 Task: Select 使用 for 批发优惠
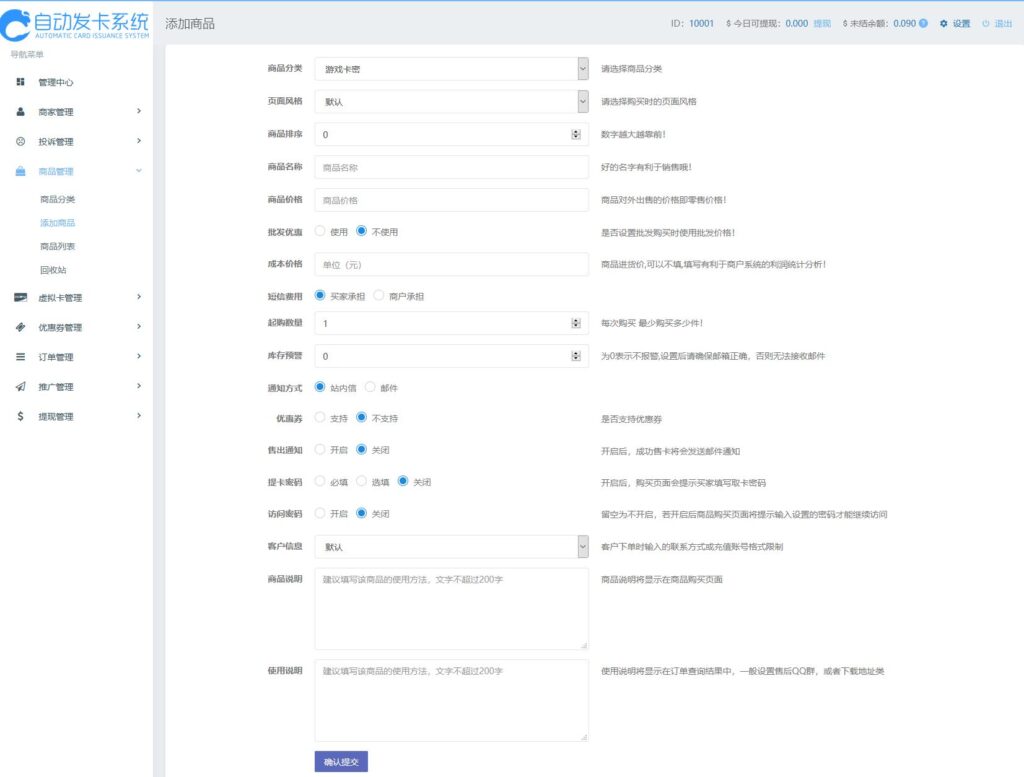click(x=321, y=232)
